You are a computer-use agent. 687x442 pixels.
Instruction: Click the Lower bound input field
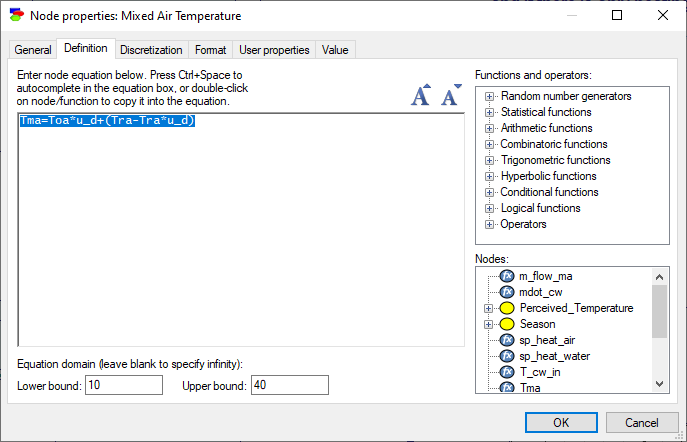[x=124, y=385]
